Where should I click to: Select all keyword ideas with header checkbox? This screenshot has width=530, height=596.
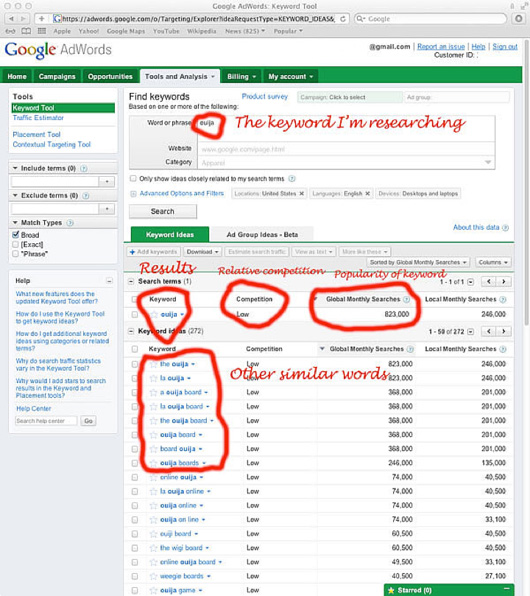click(x=135, y=349)
